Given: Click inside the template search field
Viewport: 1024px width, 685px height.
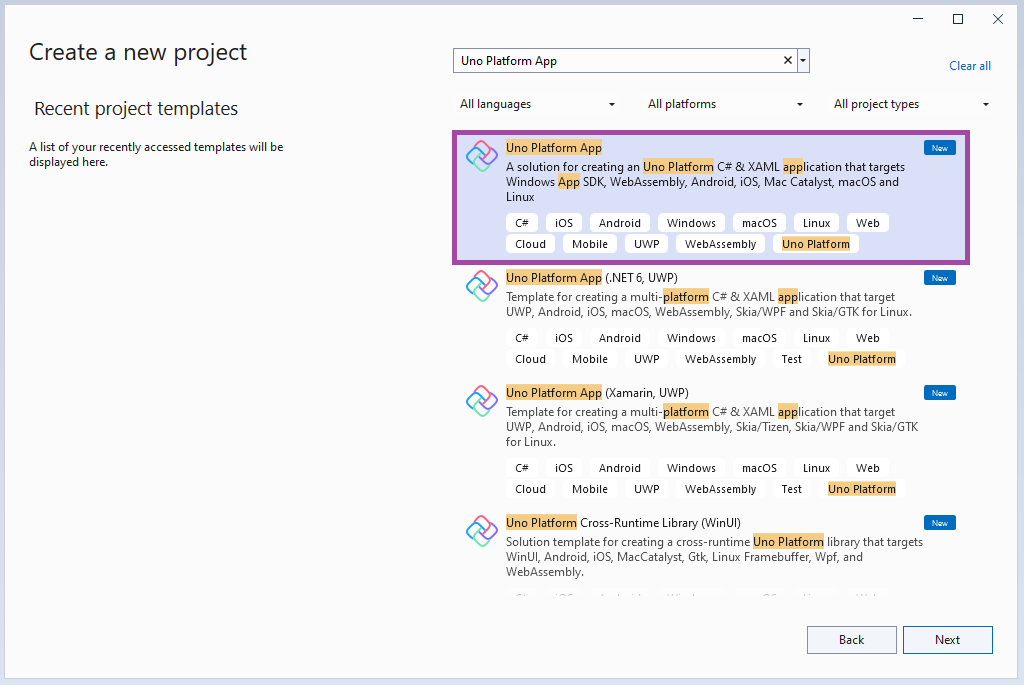Looking at the screenshot, I should (x=617, y=61).
